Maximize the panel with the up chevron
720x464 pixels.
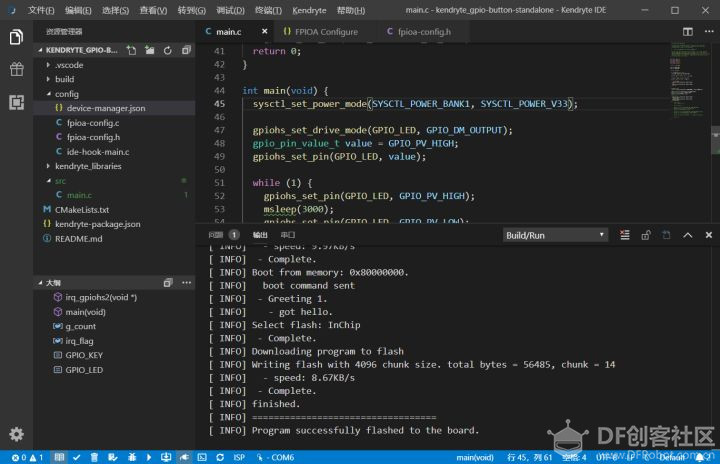coord(687,235)
